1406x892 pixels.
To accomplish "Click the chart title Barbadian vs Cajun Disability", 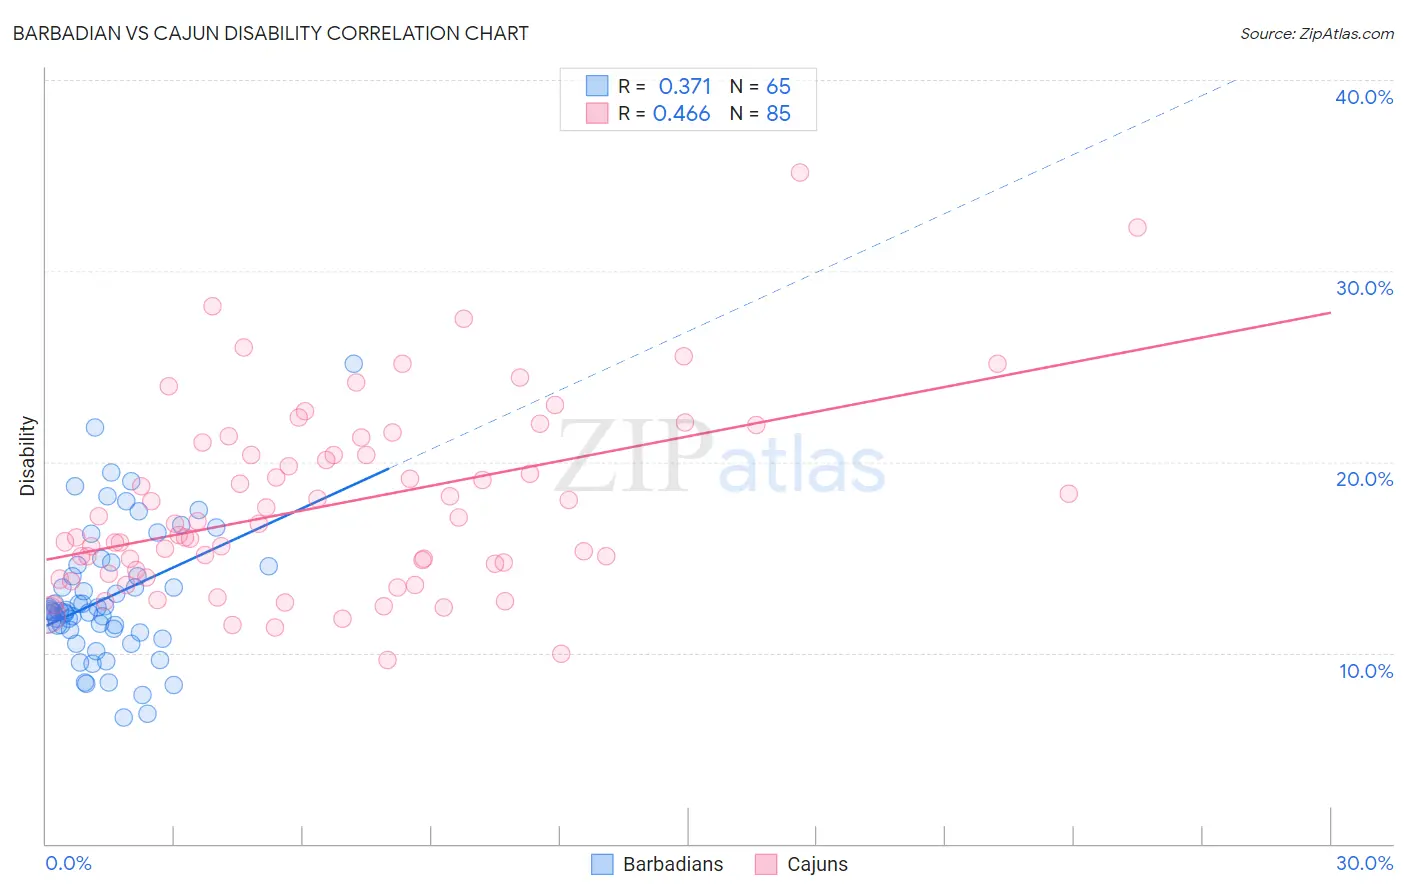I will [271, 33].
